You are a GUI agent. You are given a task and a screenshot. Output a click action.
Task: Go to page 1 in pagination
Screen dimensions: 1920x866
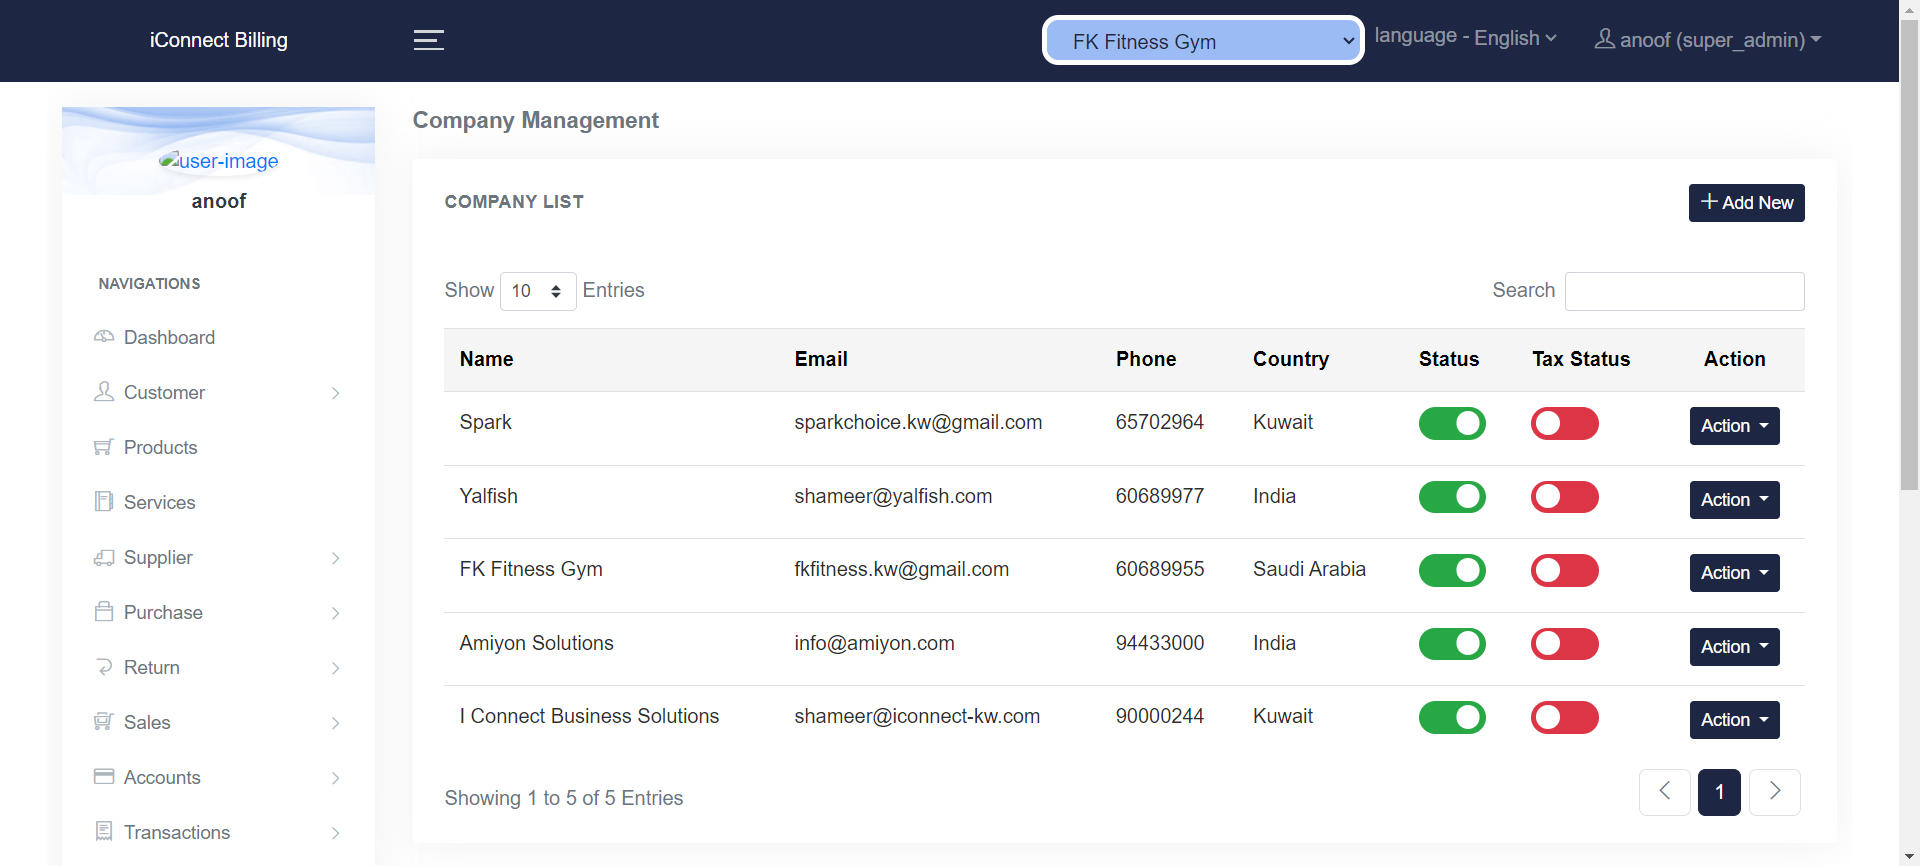pos(1719,792)
